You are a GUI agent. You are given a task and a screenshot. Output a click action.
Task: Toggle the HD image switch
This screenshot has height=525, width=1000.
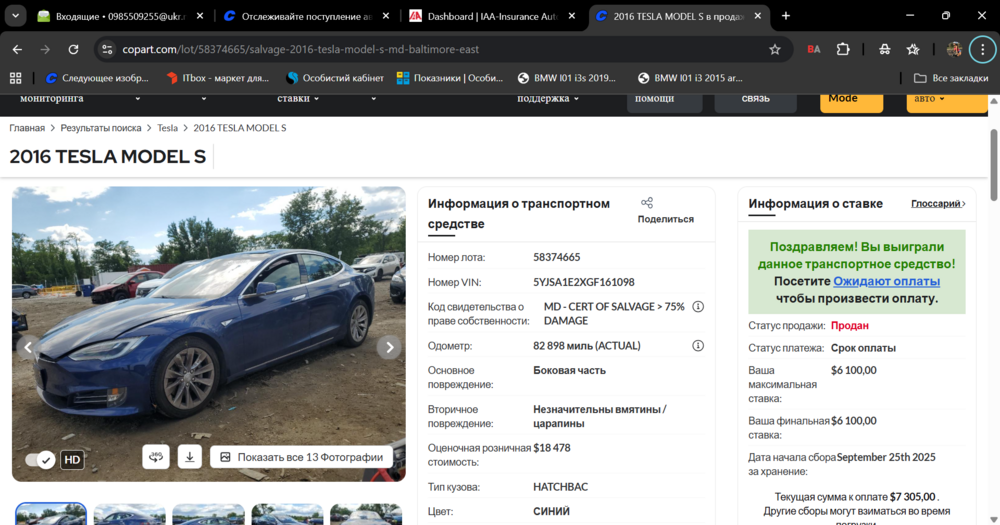pyautogui.click(x=40, y=459)
